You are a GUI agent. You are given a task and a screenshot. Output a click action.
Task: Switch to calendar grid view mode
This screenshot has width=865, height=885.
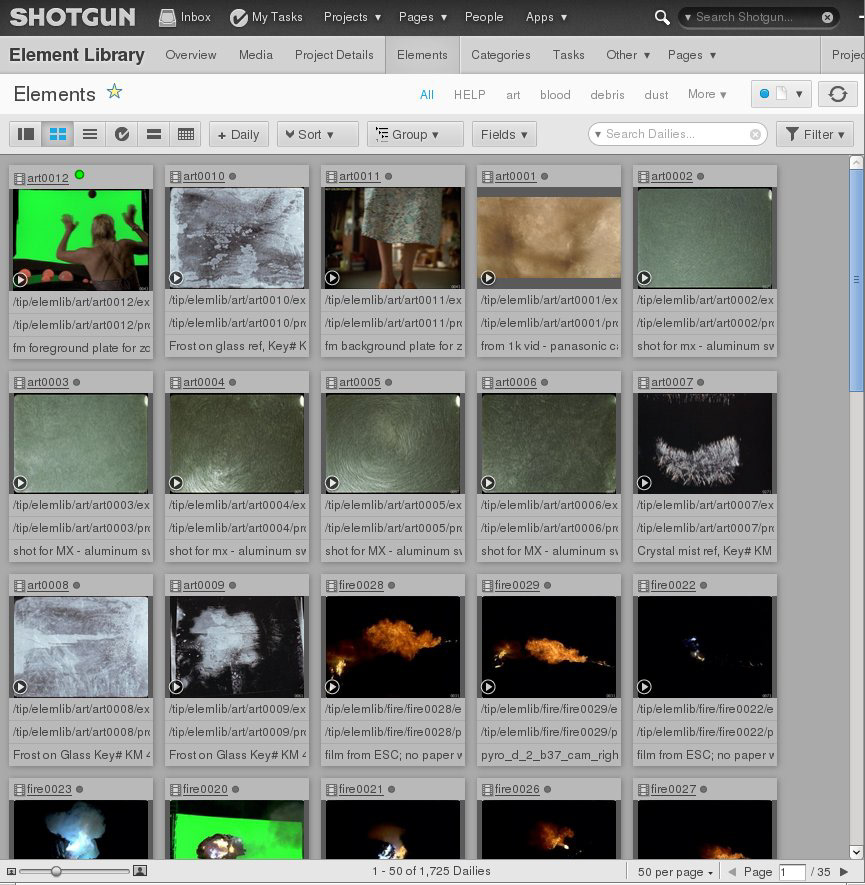pyautogui.click(x=186, y=134)
